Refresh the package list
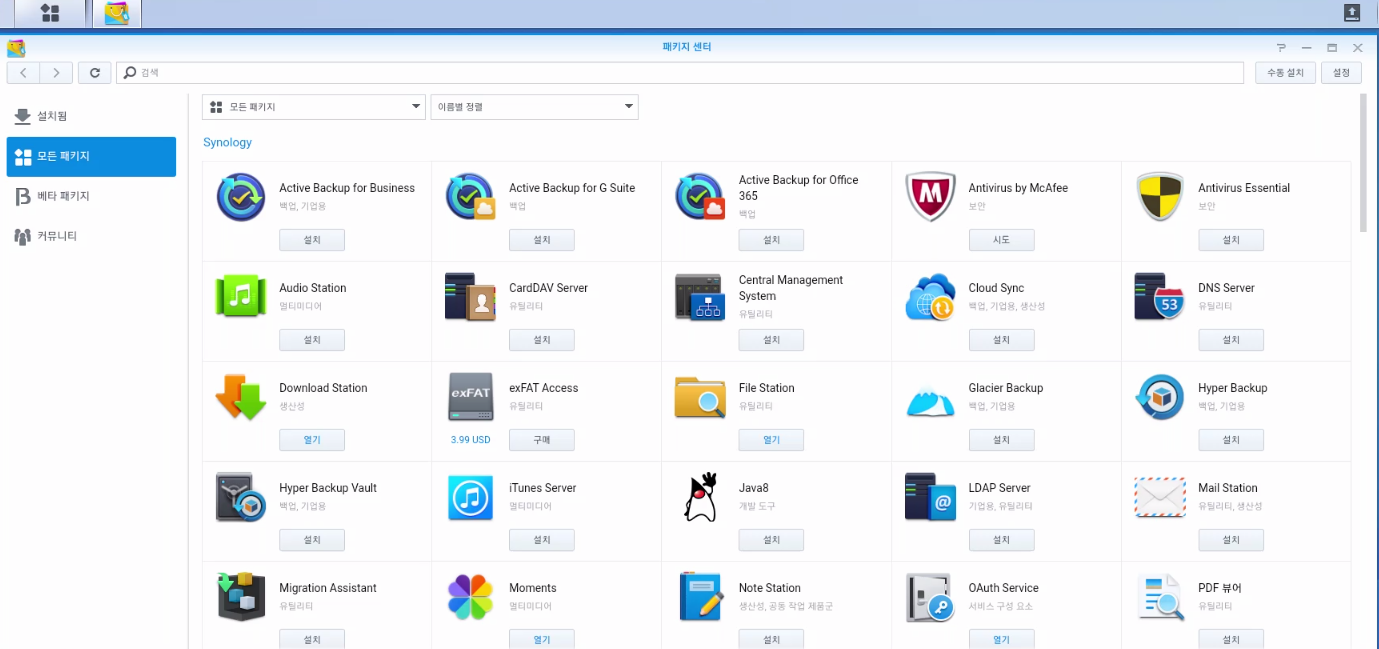 point(94,73)
